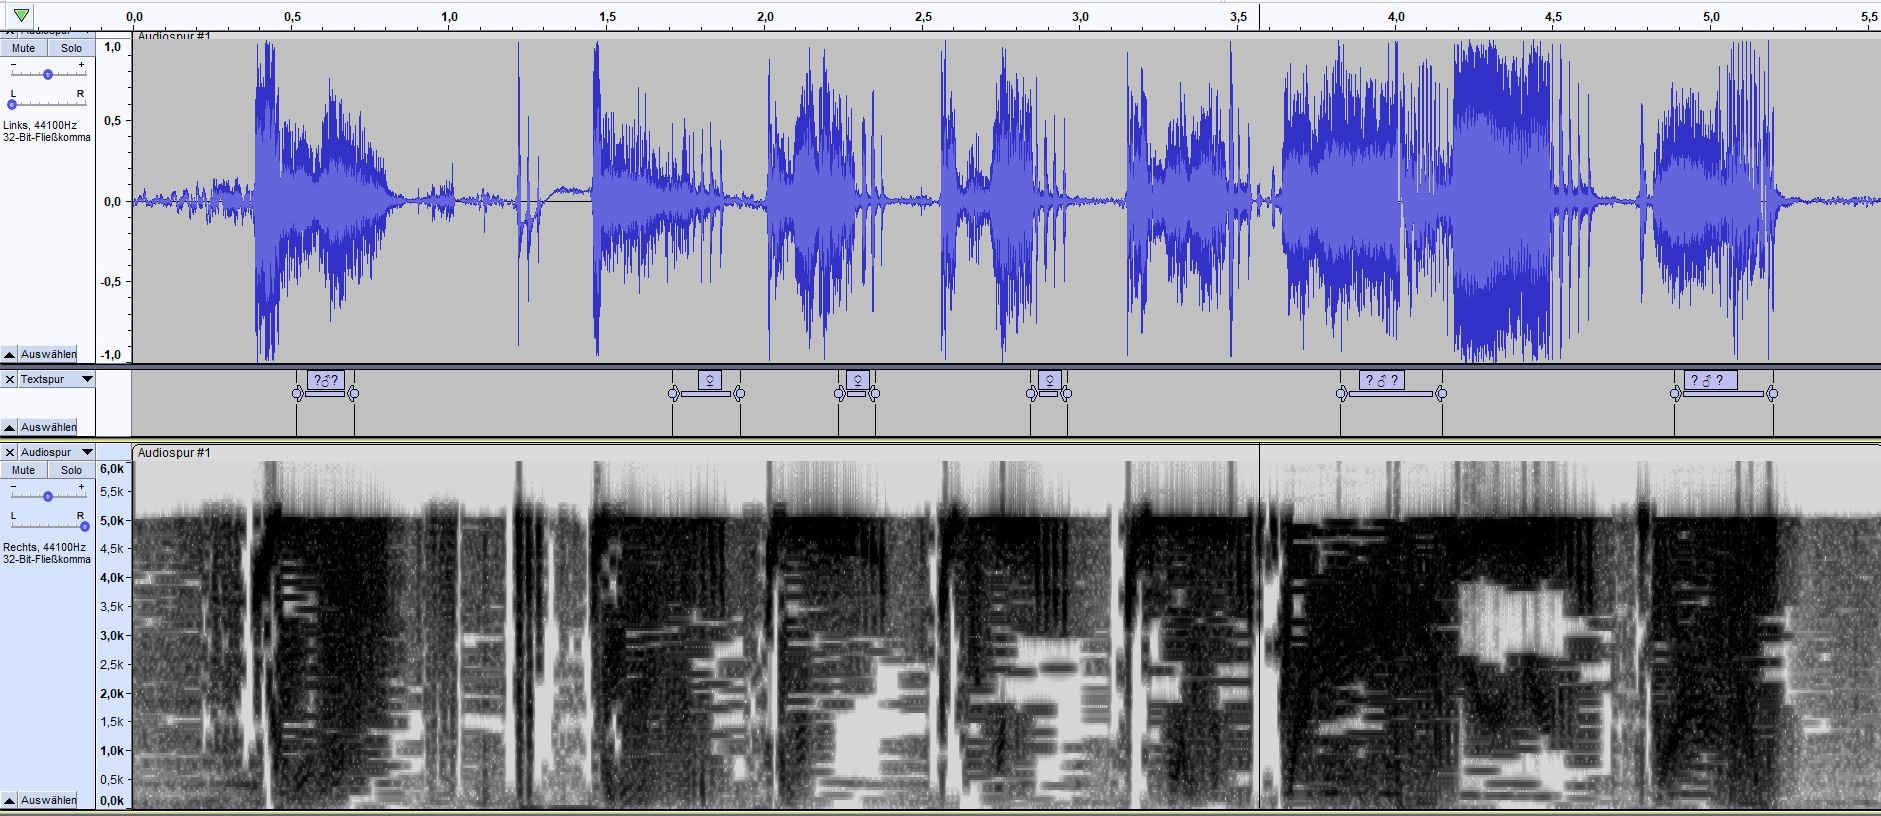
Task: Select the first ♀ label text box
Action: pos(708,380)
